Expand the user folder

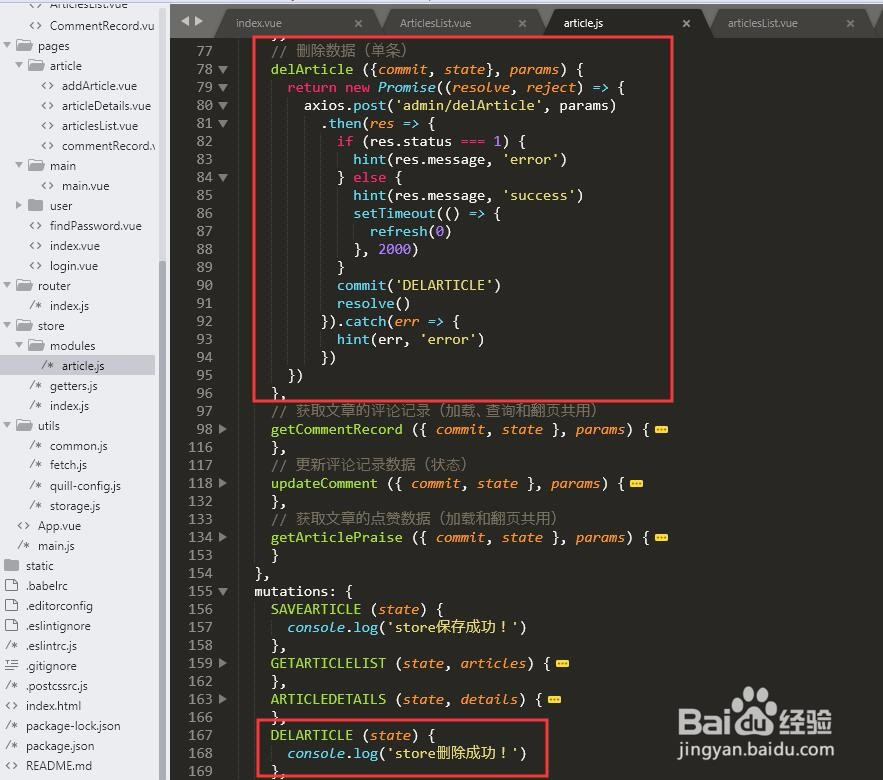[x=19, y=205]
